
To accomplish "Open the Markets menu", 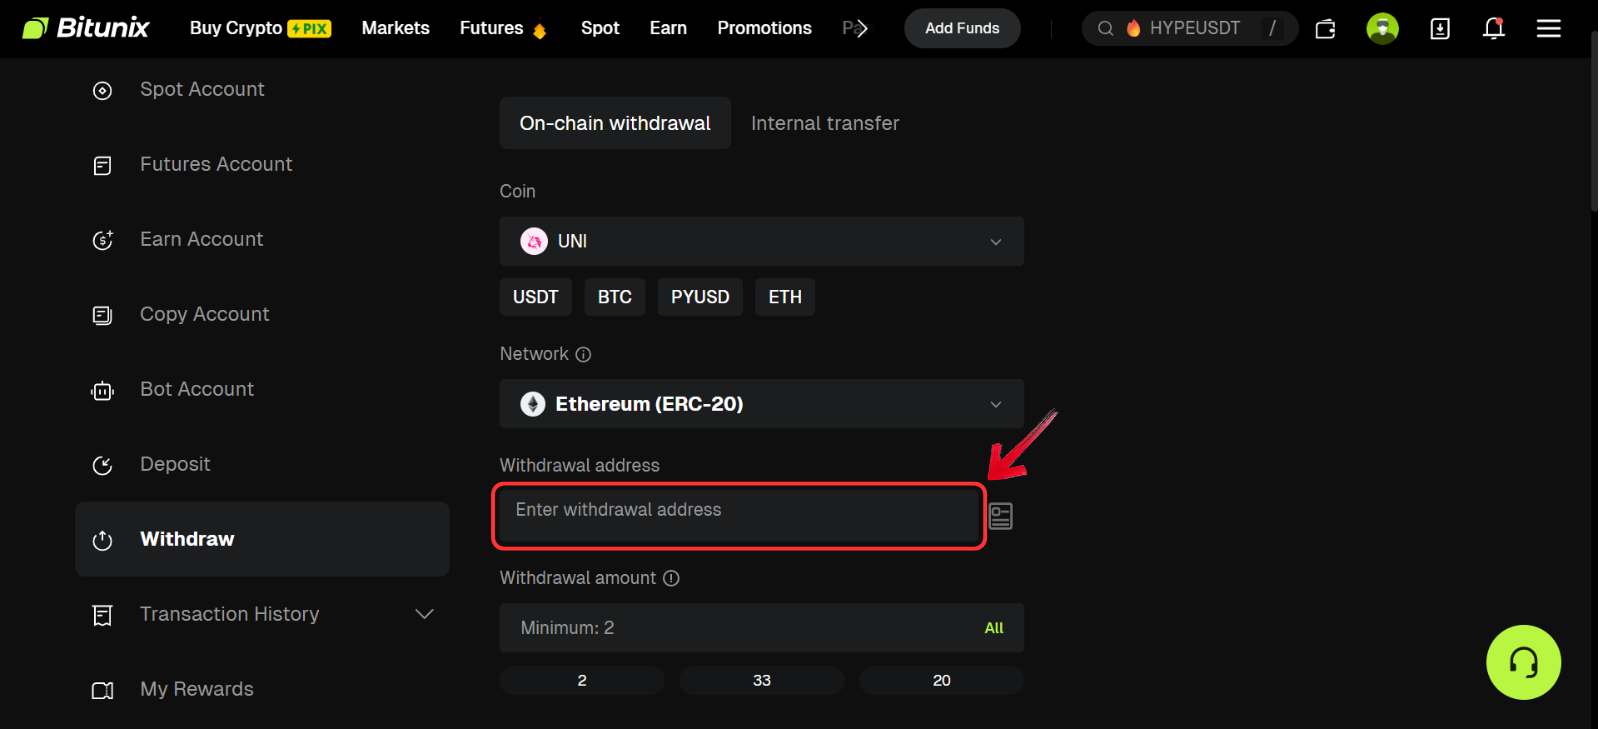I will tap(395, 28).
